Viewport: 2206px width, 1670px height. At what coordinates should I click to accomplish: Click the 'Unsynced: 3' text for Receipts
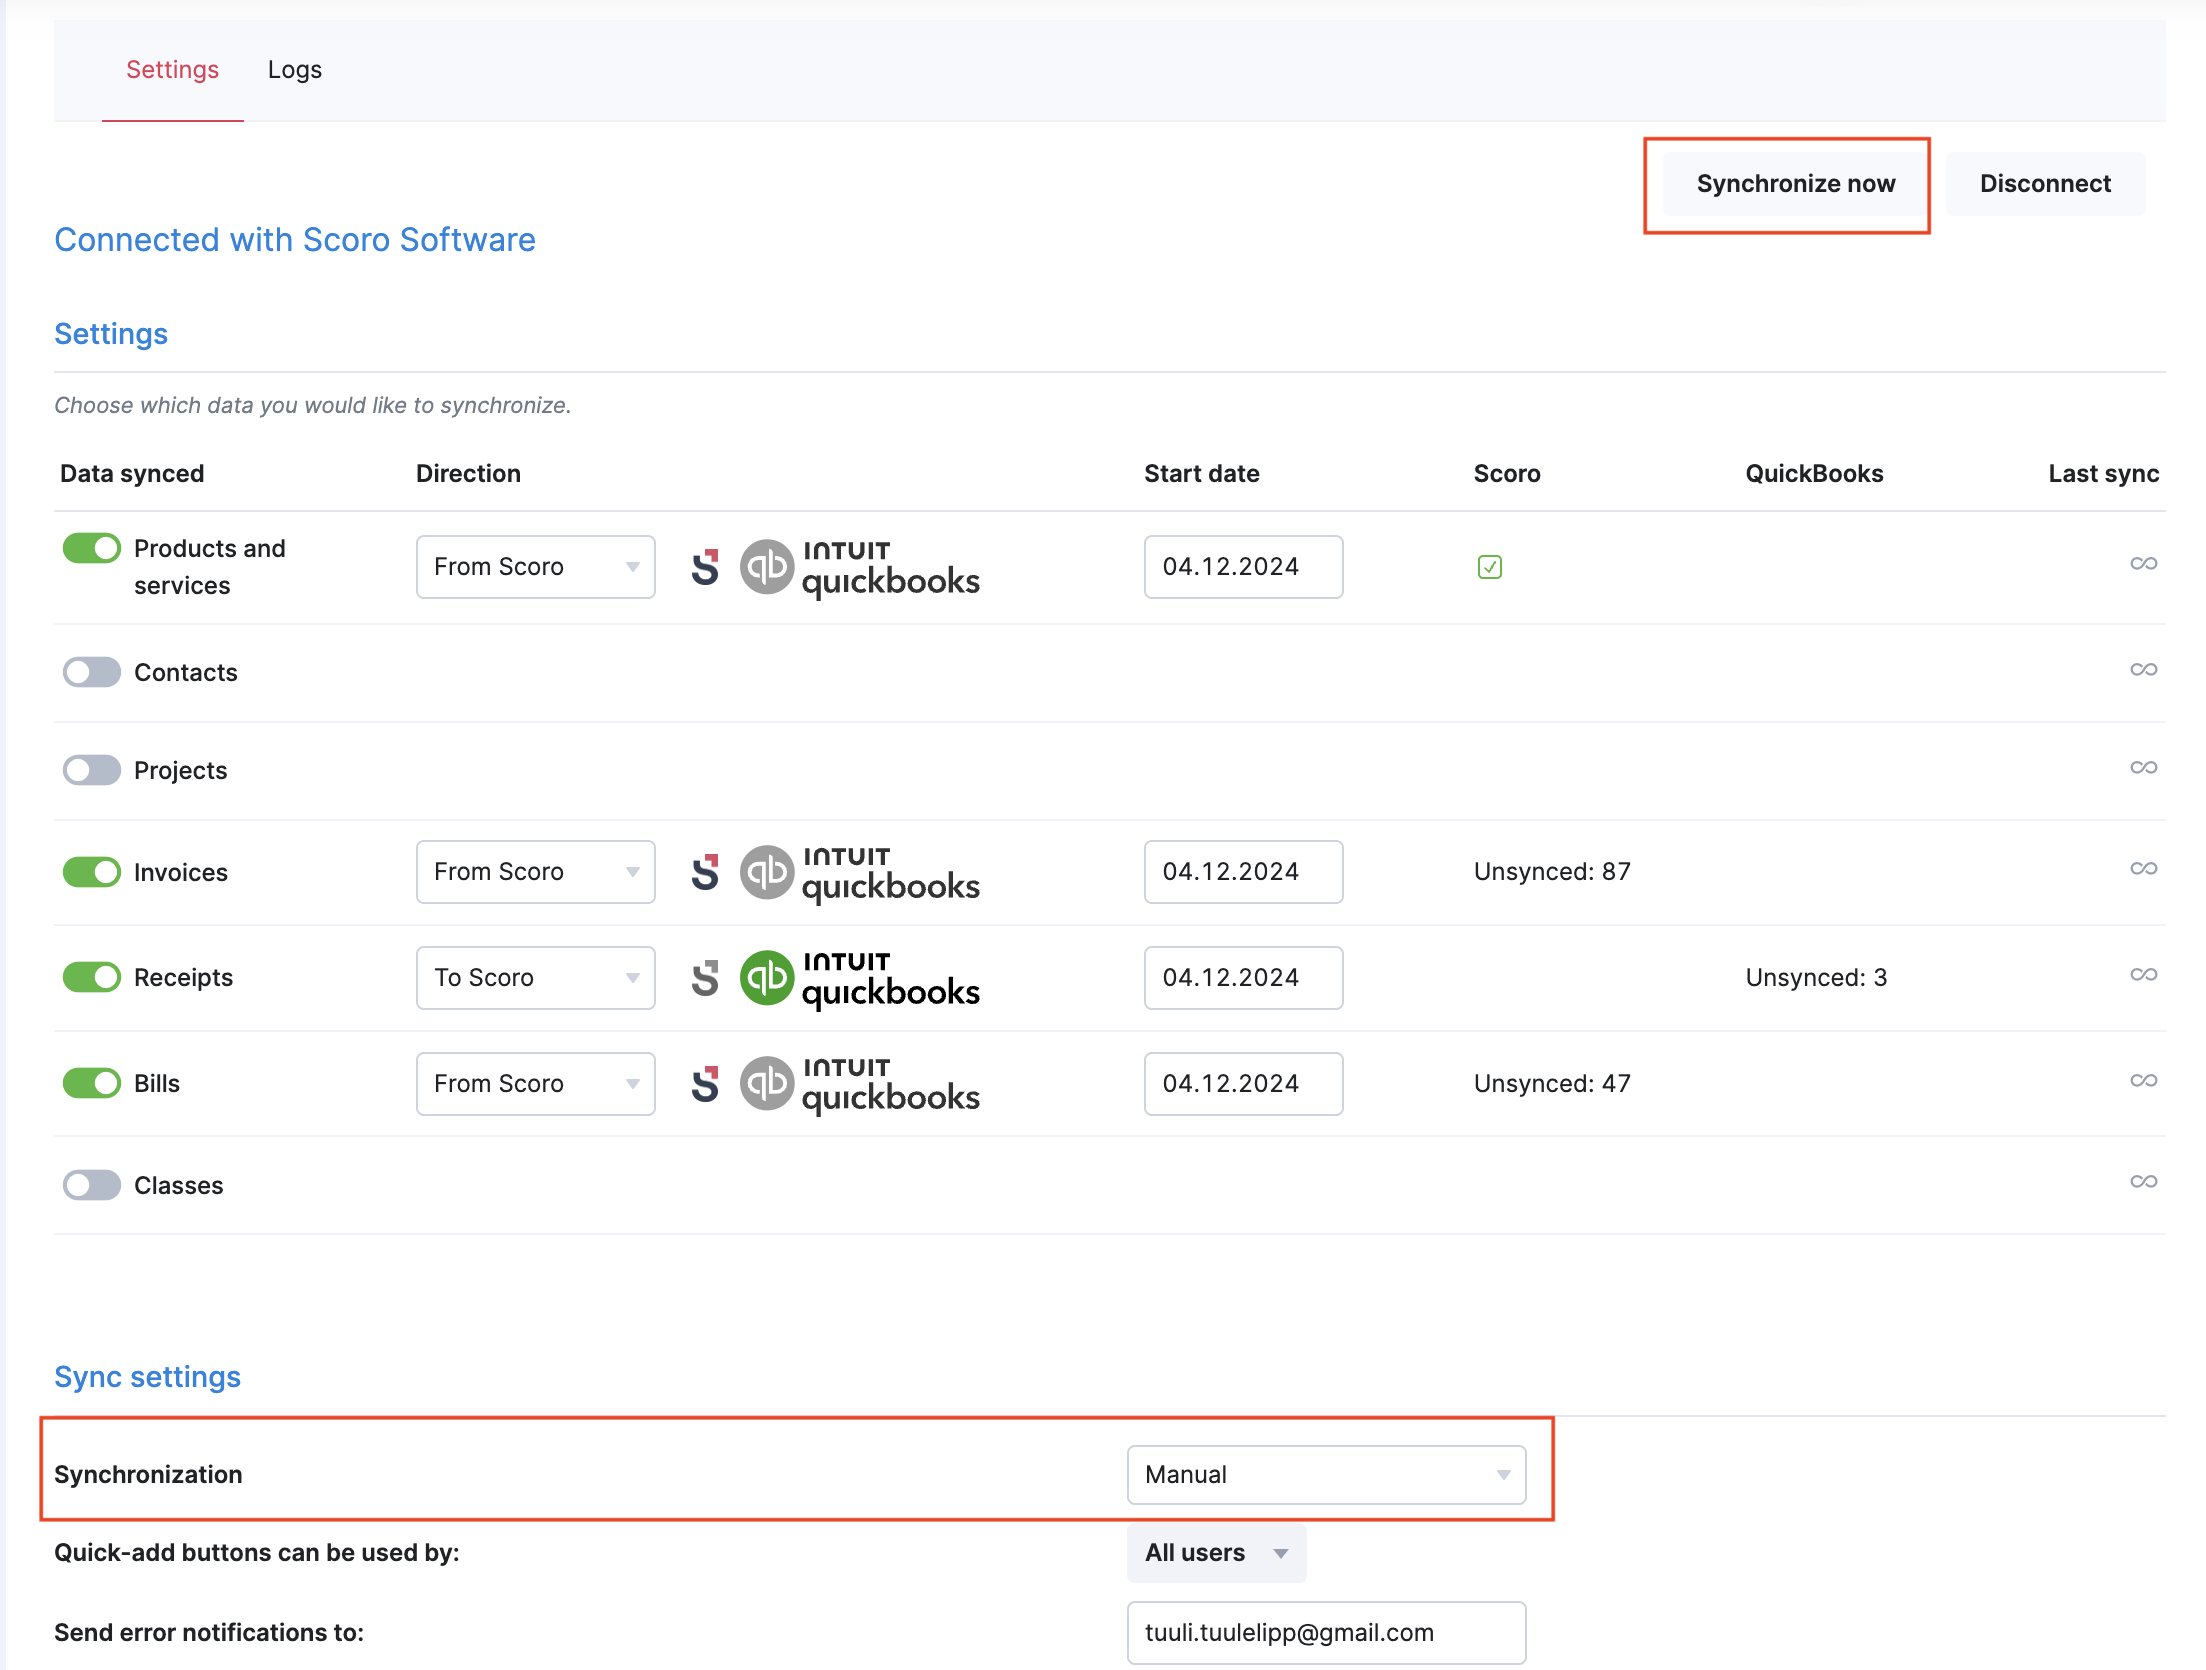(1816, 978)
